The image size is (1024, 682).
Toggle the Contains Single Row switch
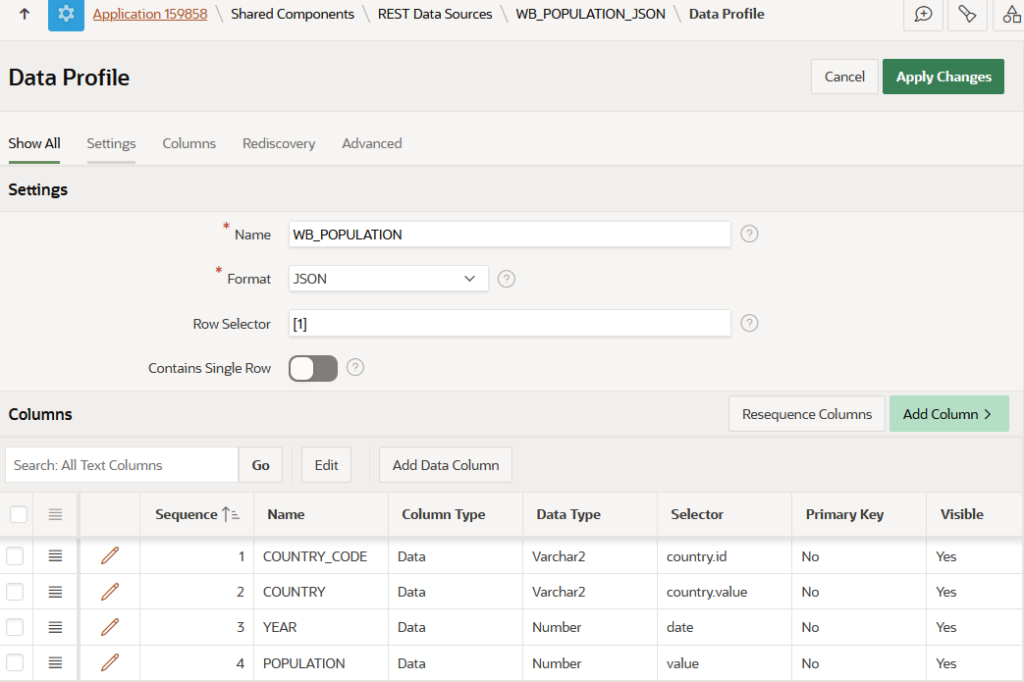click(x=313, y=368)
